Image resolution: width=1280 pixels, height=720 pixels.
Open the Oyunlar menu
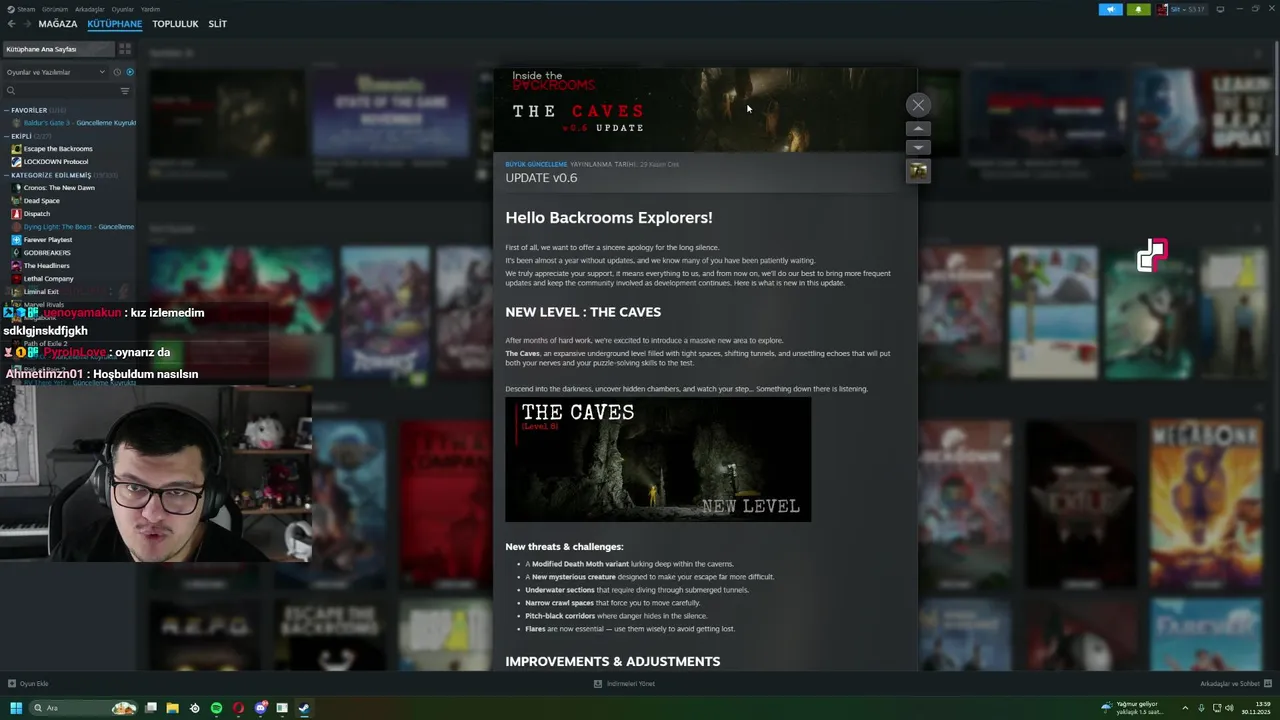pos(123,9)
